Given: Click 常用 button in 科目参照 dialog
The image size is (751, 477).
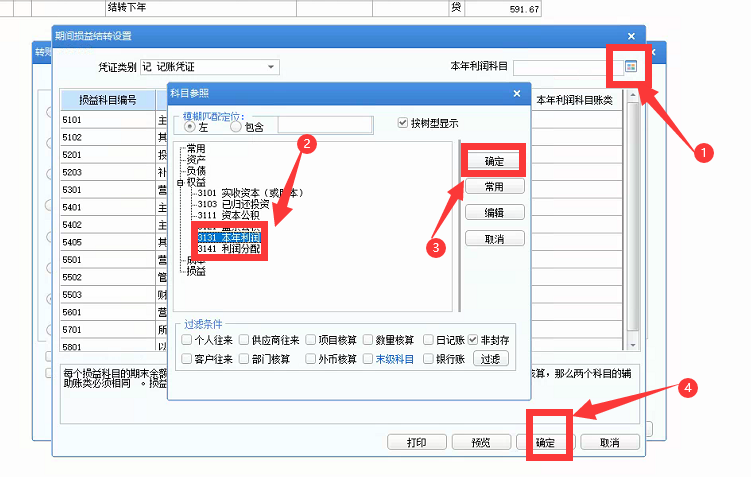Looking at the screenshot, I should pyautogui.click(x=494, y=186).
